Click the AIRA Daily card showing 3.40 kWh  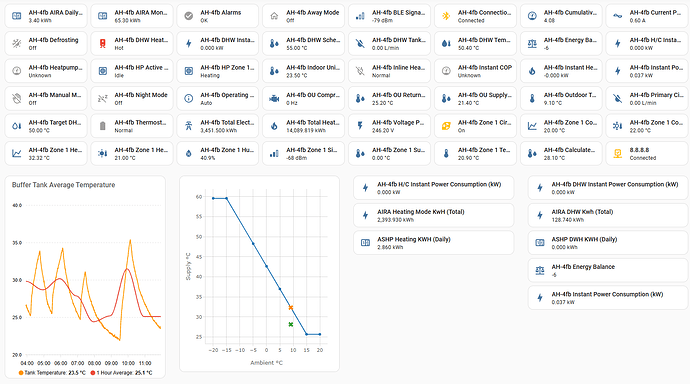coord(46,16)
